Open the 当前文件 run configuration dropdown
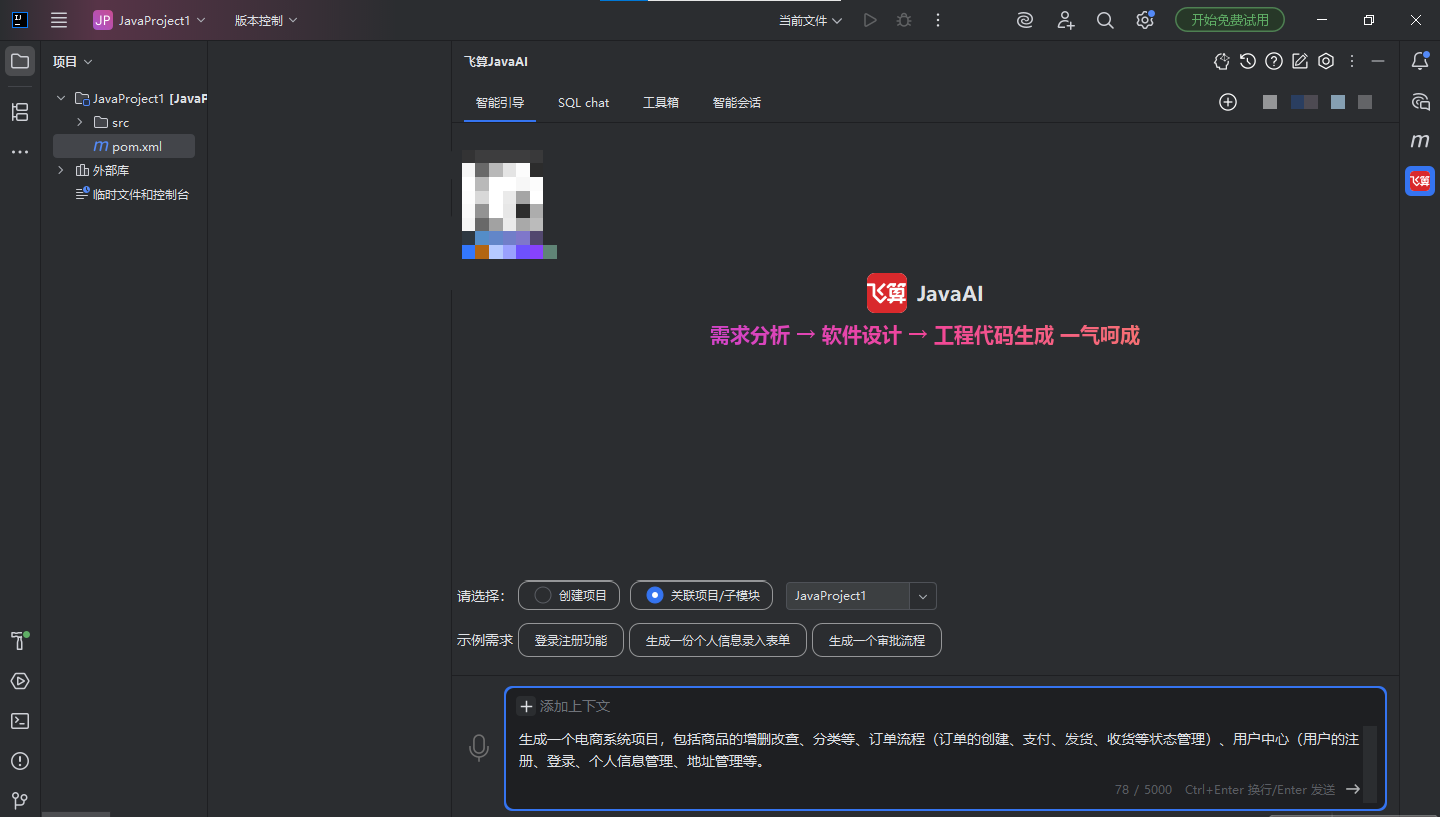 pos(810,20)
